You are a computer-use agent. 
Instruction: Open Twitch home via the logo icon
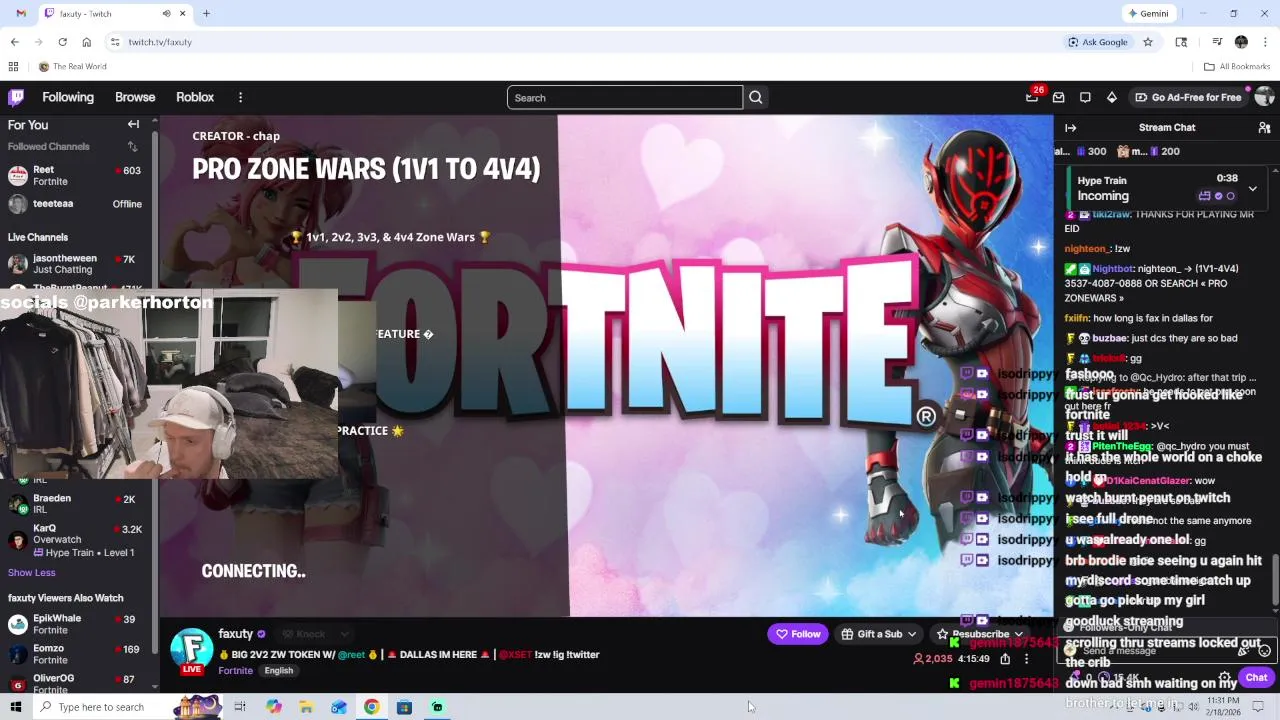click(x=16, y=97)
